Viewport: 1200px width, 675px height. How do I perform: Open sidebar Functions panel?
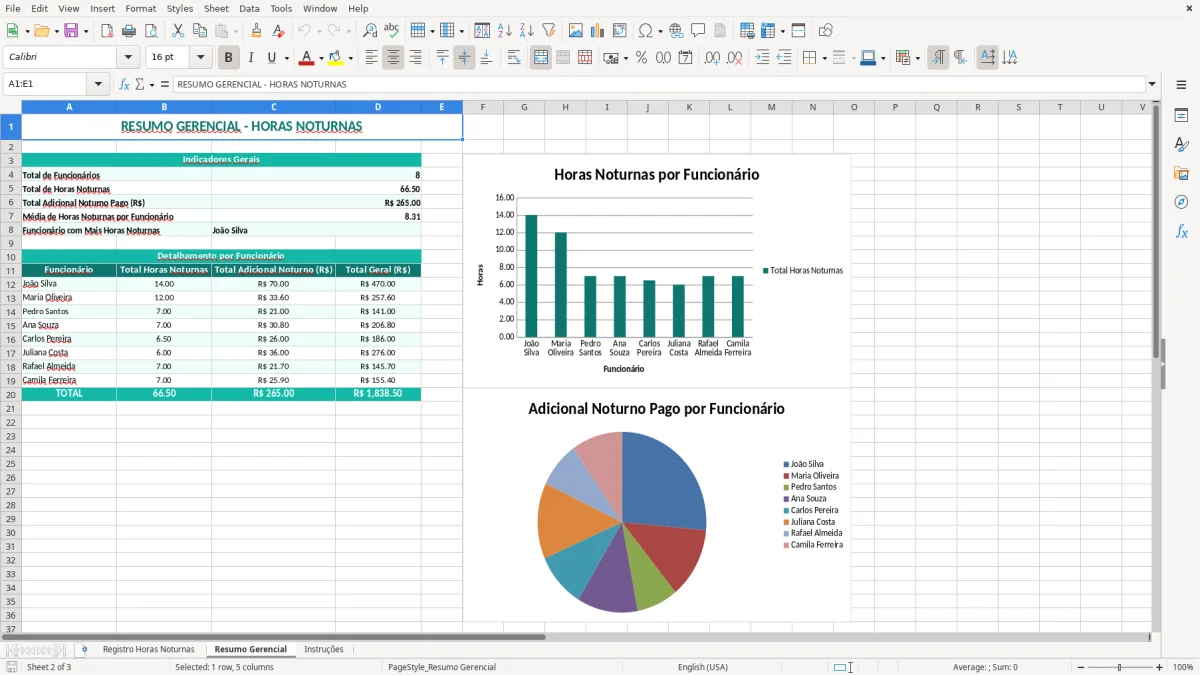[x=1181, y=231]
